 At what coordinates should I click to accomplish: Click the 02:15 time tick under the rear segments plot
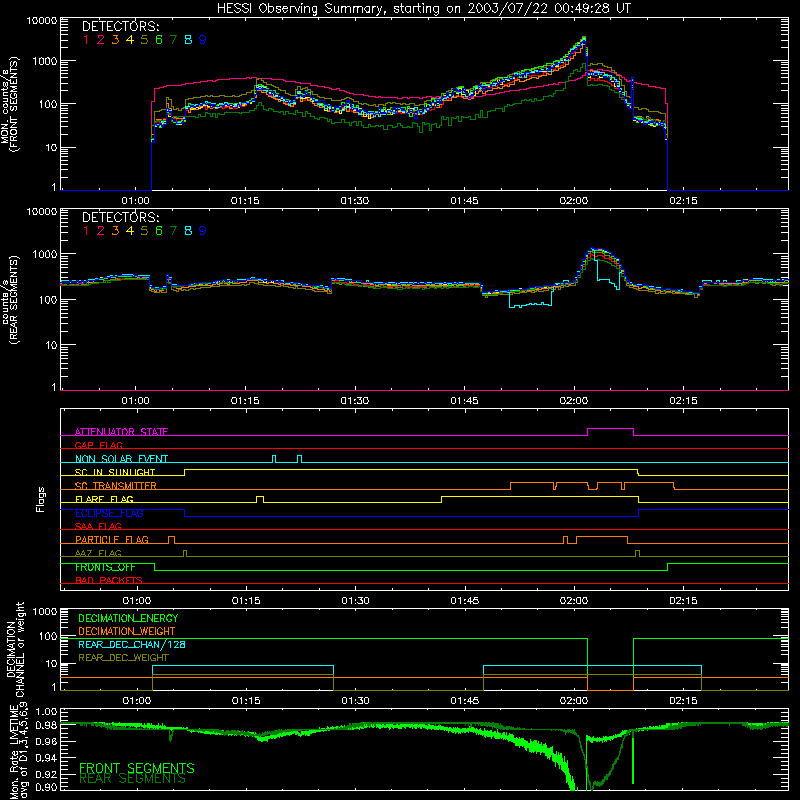click(683, 401)
